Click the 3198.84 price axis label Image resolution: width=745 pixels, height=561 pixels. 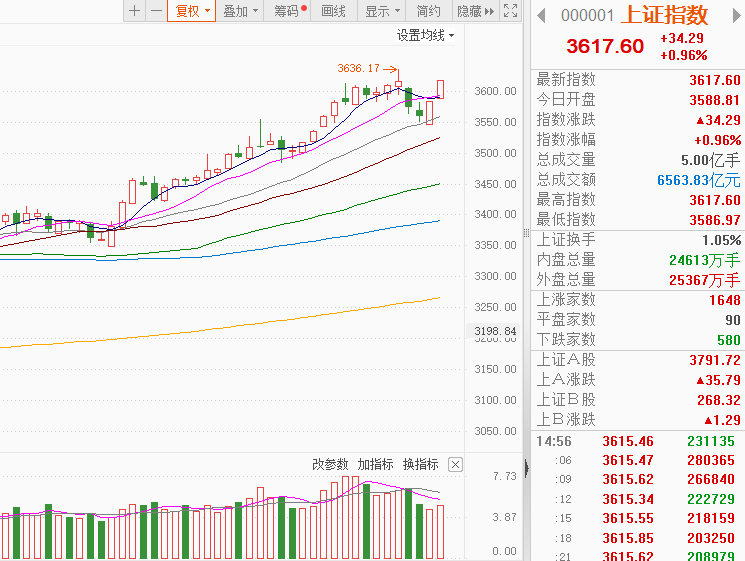495,331
